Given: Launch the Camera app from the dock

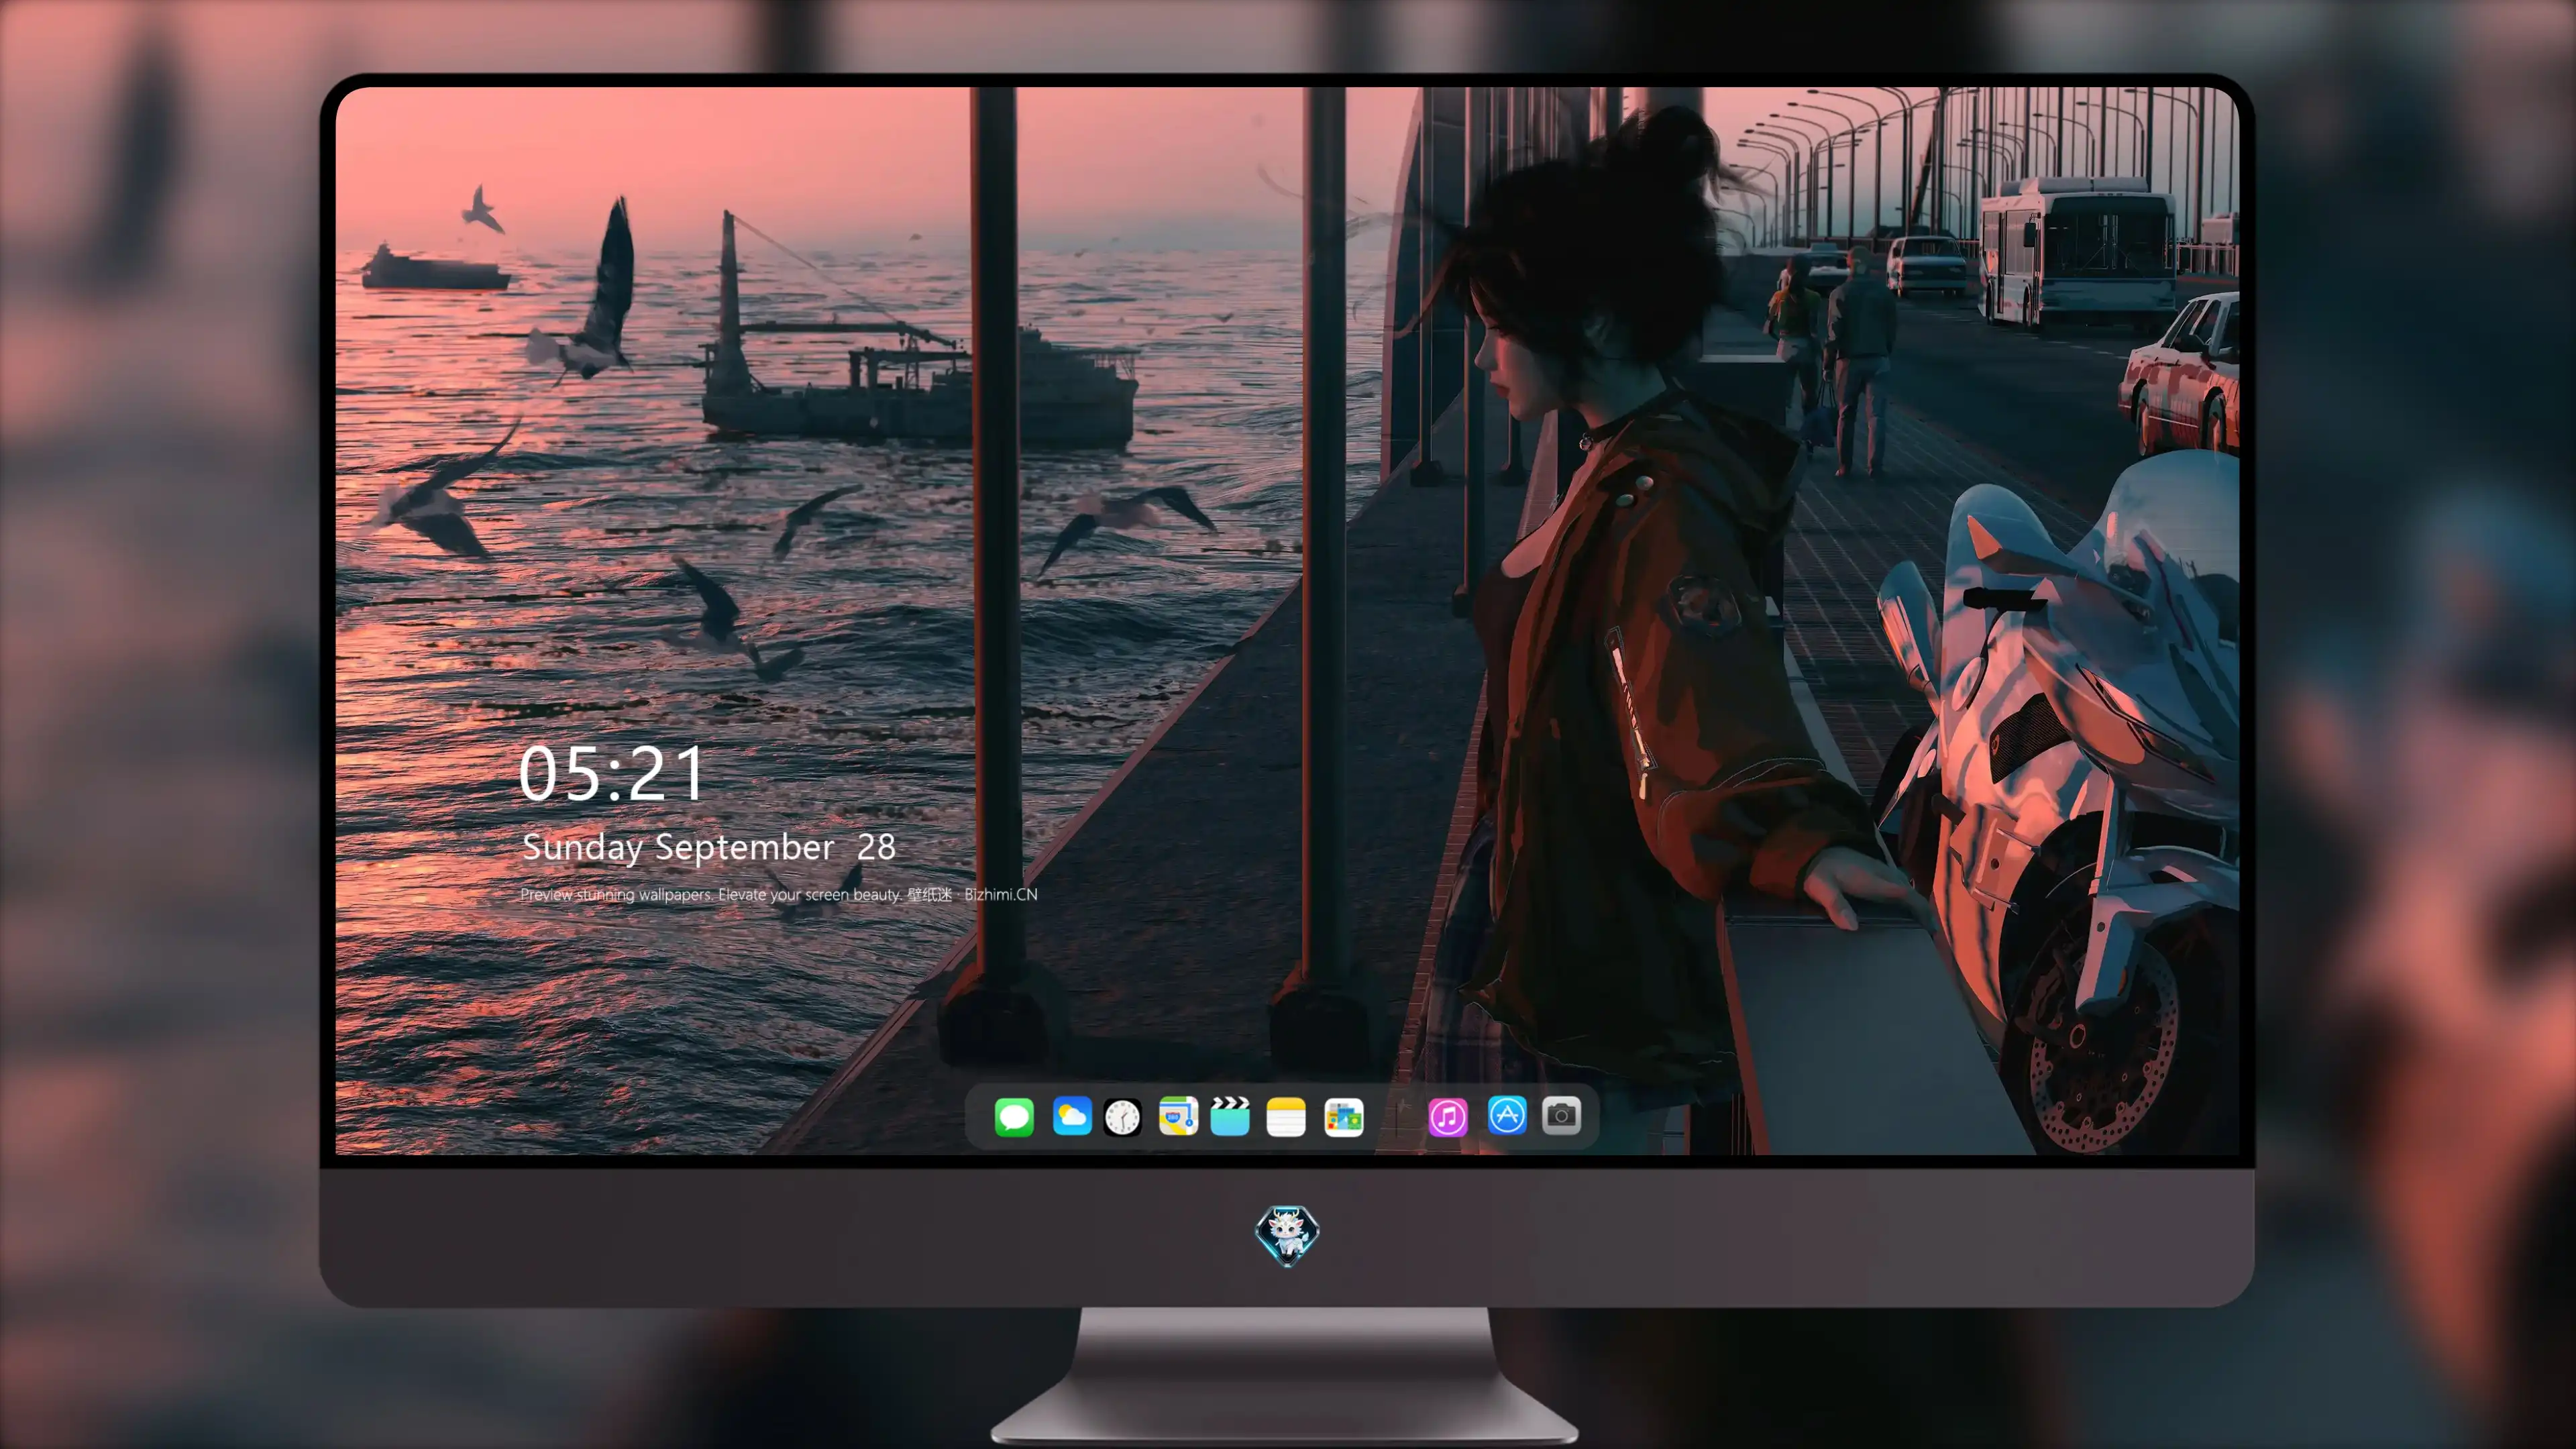Looking at the screenshot, I should pyautogui.click(x=1561, y=1116).
